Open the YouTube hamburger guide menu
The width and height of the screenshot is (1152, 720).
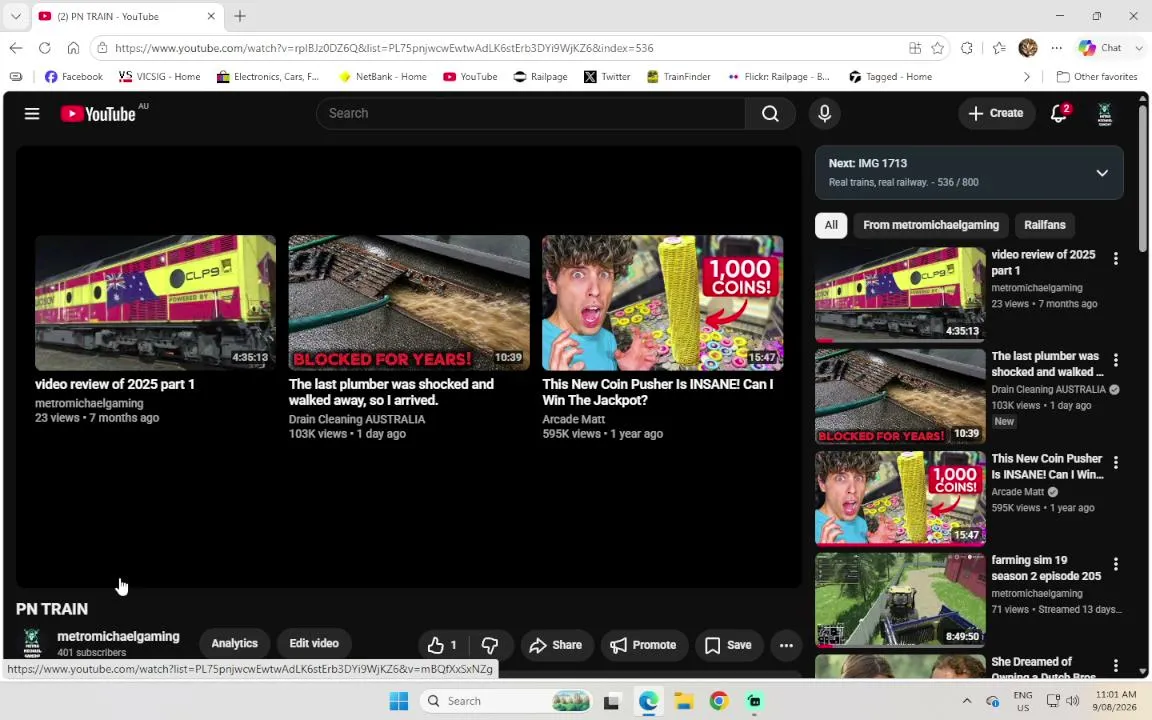click(x=32, y=114)
